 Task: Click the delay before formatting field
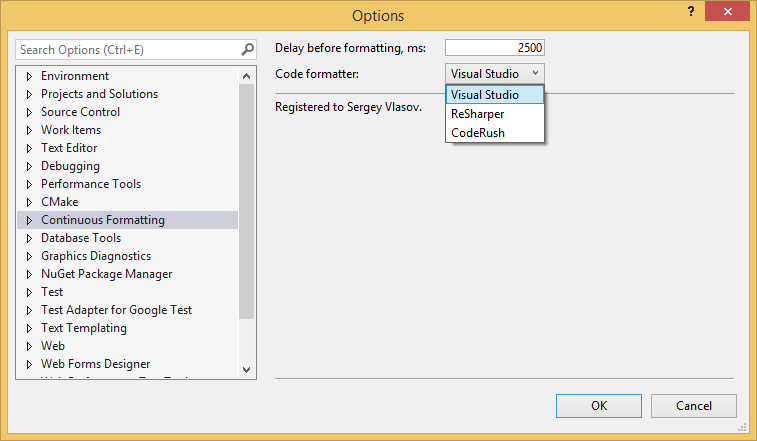pos(494,48)
